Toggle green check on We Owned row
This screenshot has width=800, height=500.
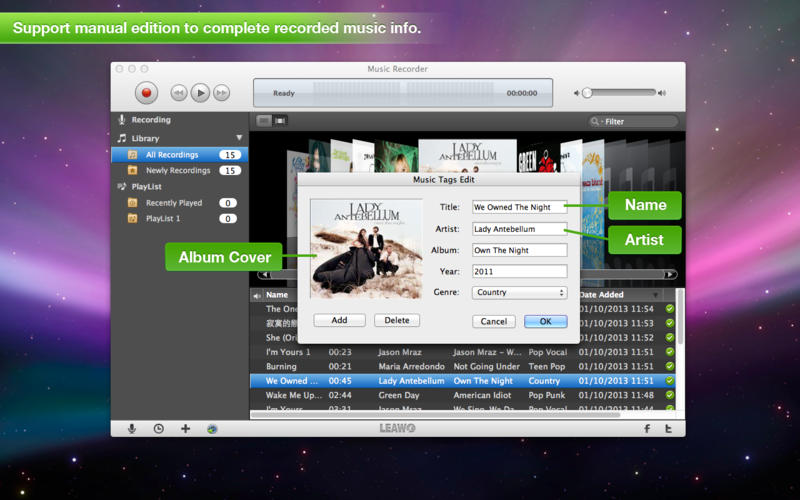point(669,381)
